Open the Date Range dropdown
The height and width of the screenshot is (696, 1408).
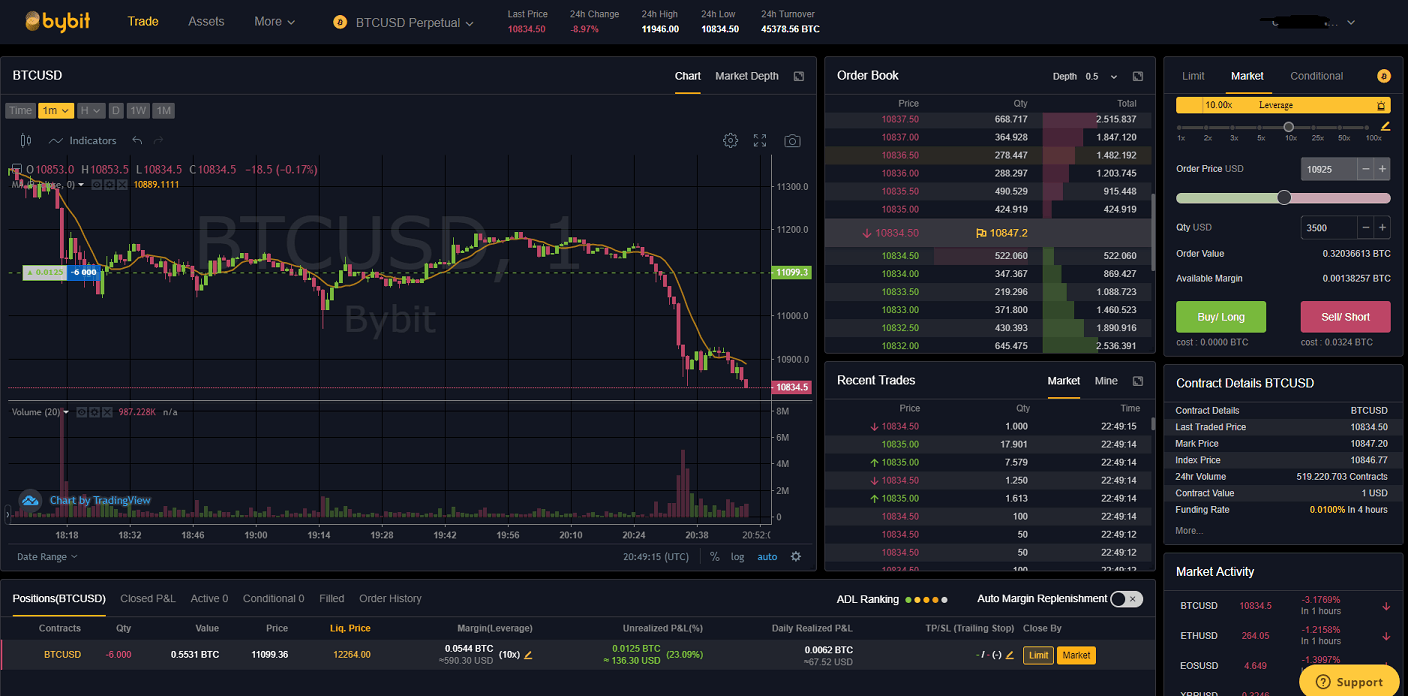click(x=47, y=557)
